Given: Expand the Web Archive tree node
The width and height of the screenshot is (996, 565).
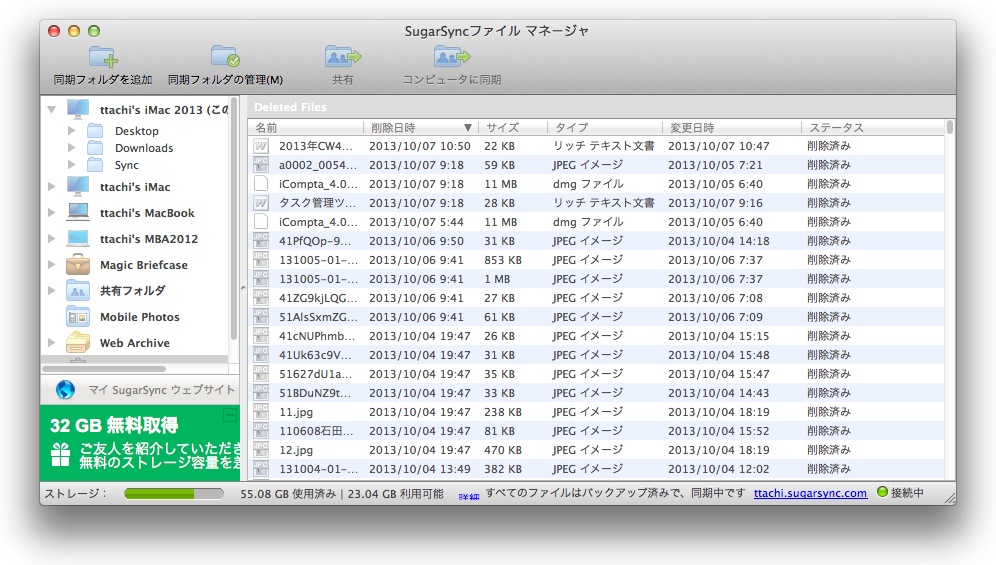Looking at the screenshot, I should pos(51,343).
